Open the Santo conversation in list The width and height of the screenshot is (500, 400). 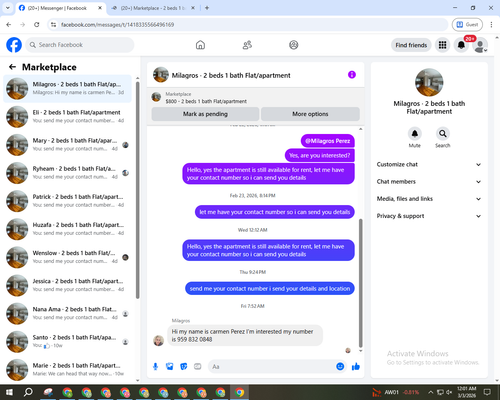coord(67,342)
